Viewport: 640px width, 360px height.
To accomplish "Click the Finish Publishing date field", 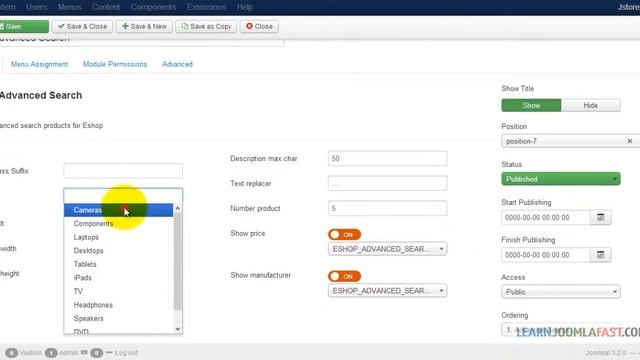I will 546,255.
